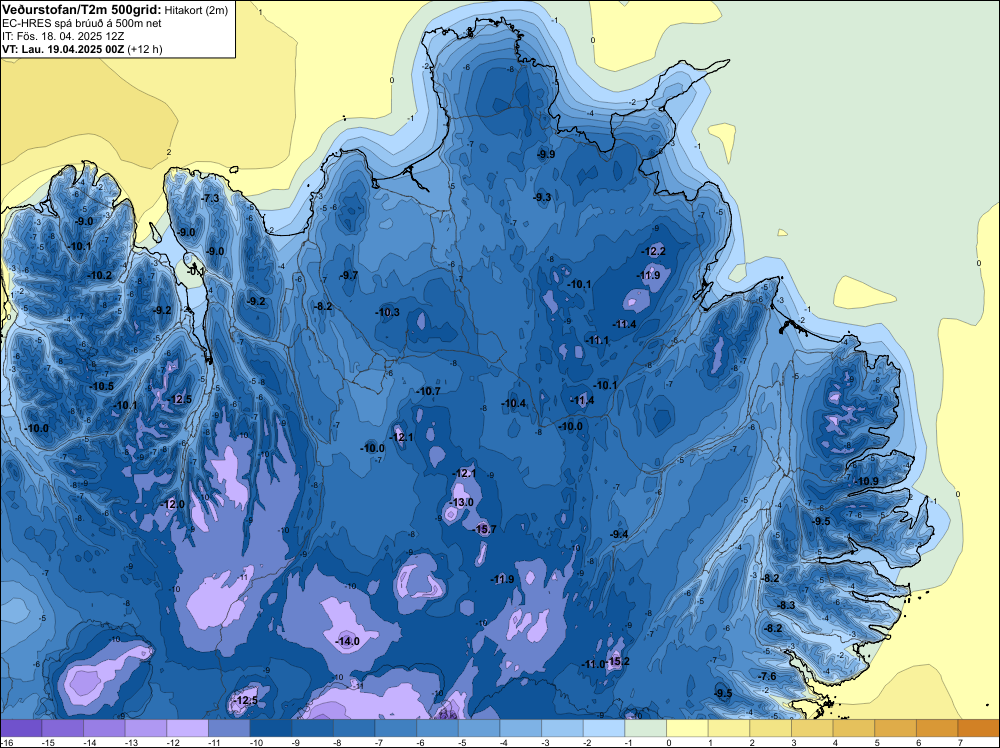Click the -10.9 temperature label

point(866,481)
